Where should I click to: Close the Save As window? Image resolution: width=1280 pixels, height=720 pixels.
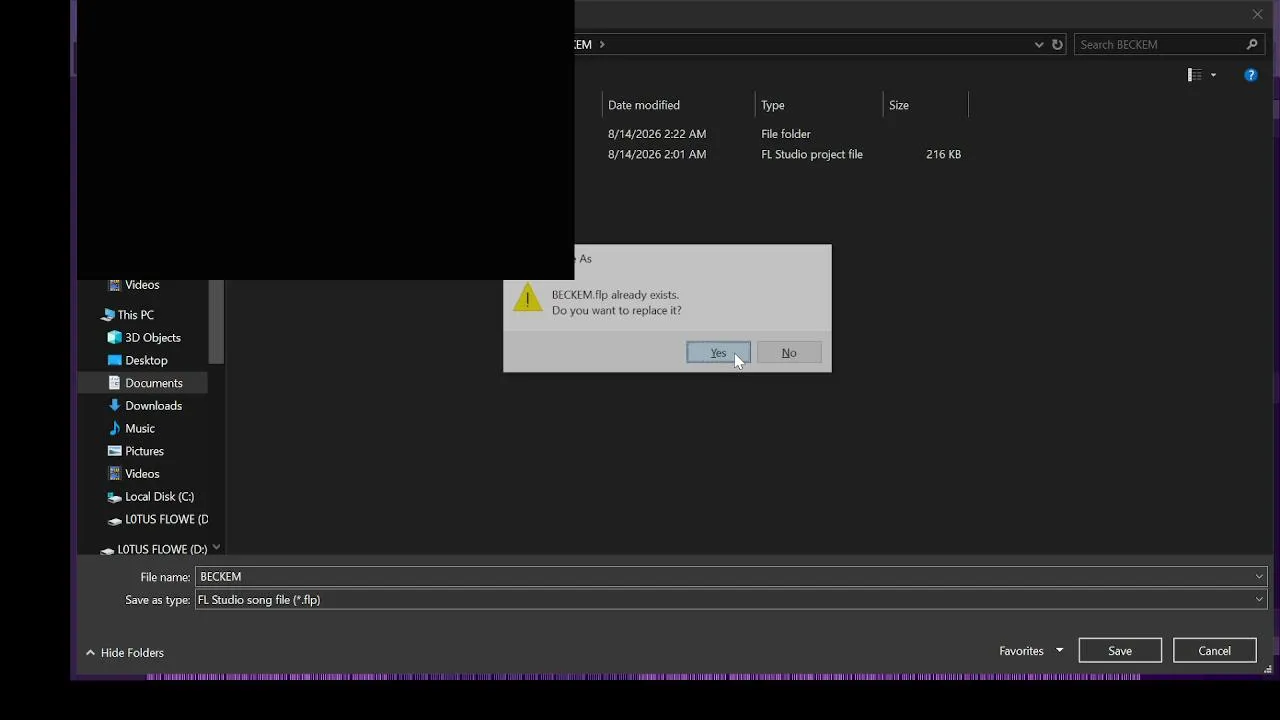(x=1257, y=14)
